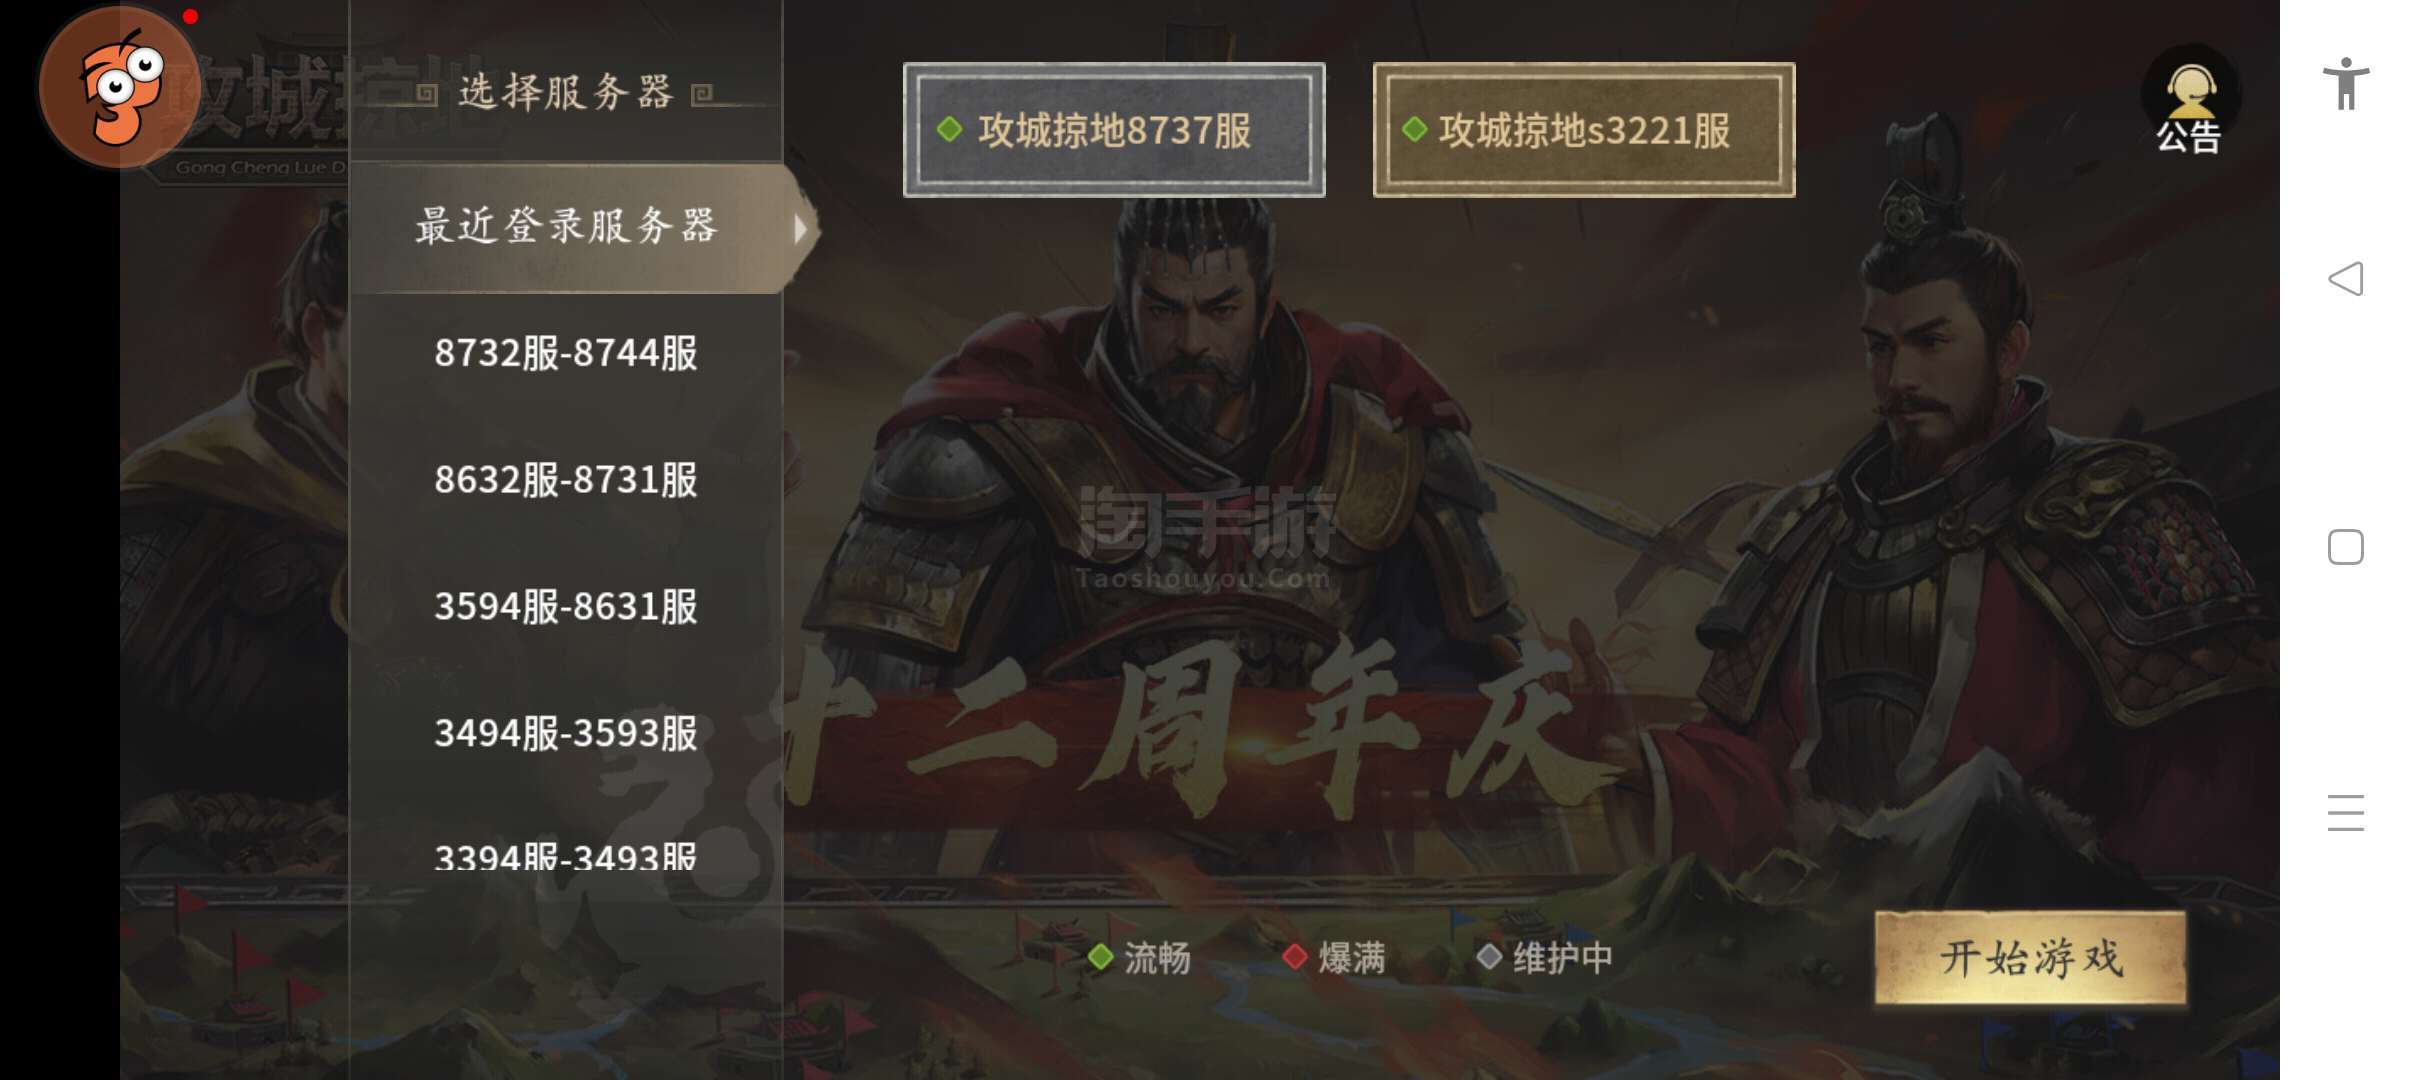Tap the orange shrimp mascot floating icon
This screenshot has width=2412, height=1080.
pos(119,87)
